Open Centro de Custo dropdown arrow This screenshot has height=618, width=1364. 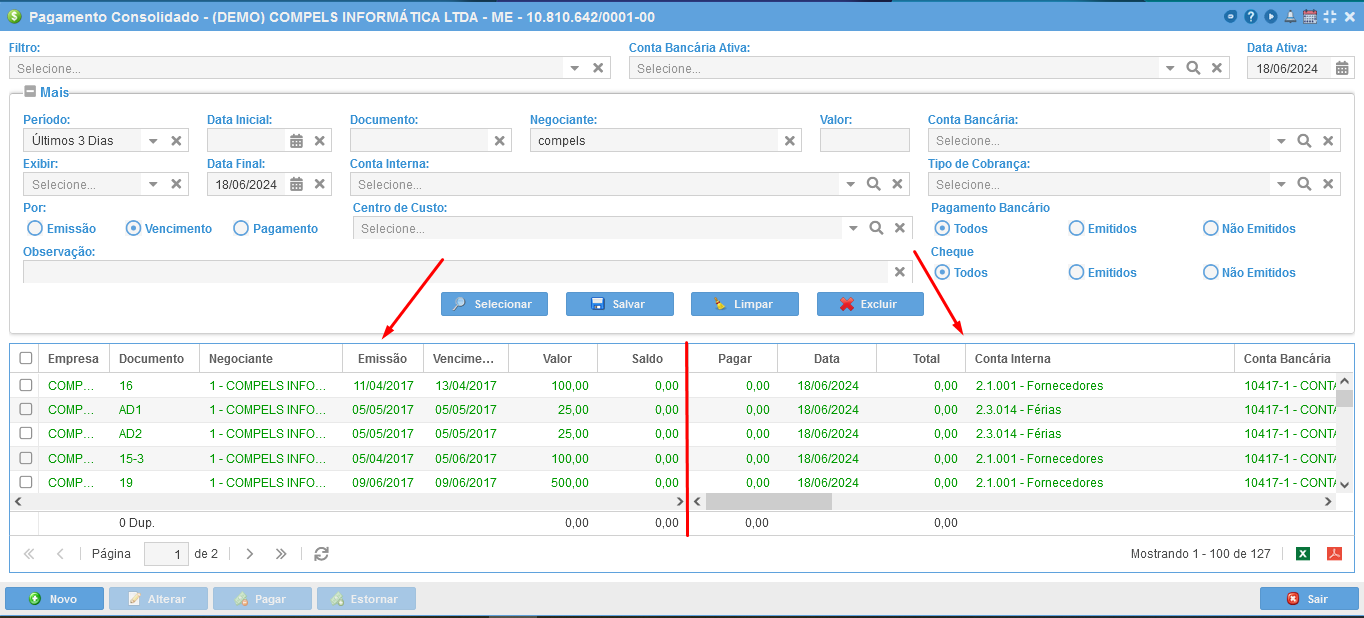[853, 228]
